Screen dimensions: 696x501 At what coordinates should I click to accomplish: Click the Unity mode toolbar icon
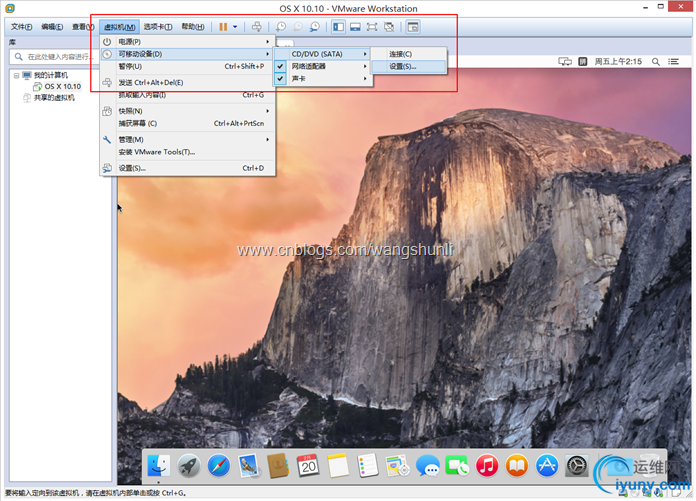[389, 27]
